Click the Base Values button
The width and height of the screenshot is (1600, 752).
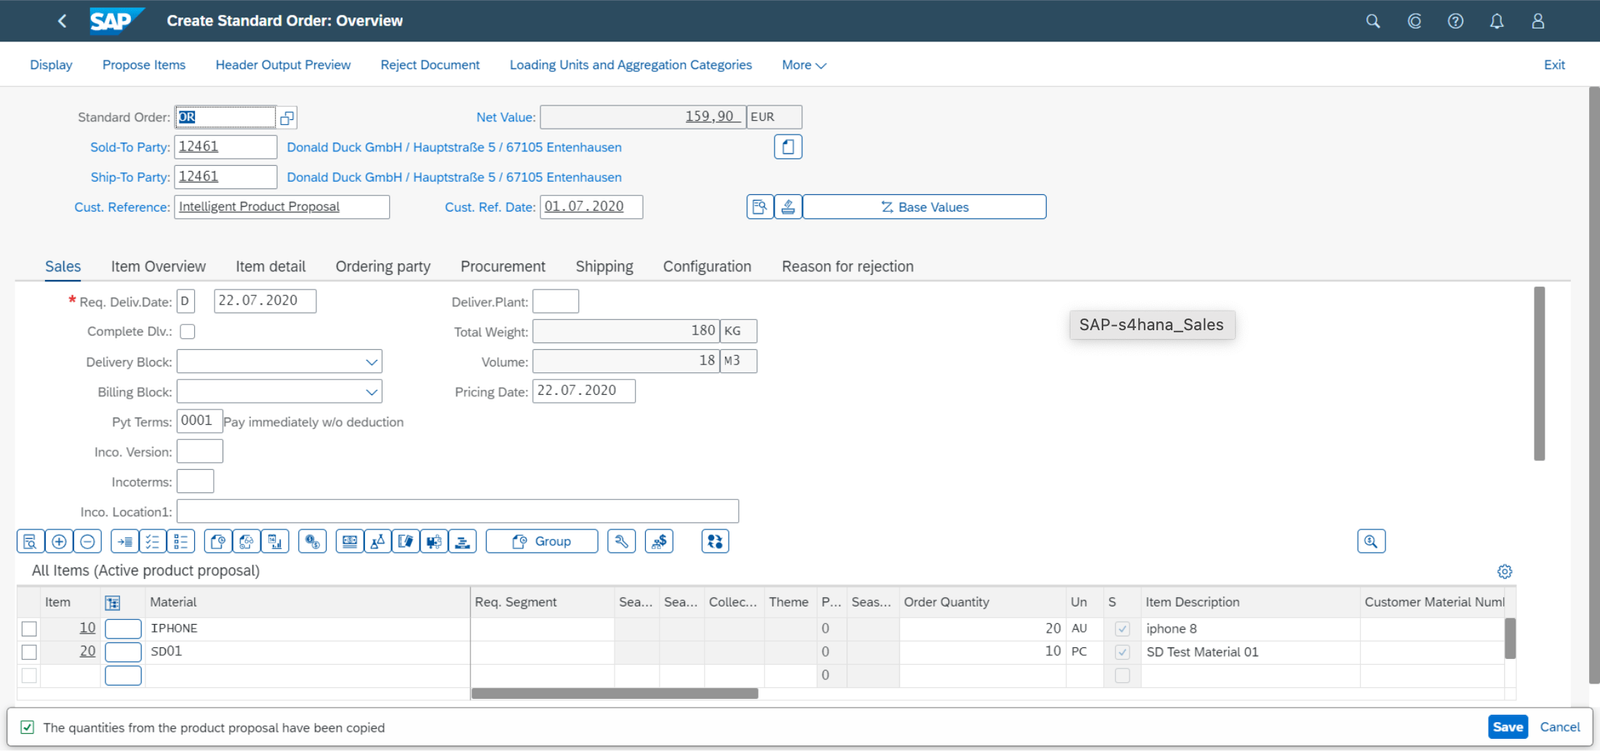[x=924, y=207]
